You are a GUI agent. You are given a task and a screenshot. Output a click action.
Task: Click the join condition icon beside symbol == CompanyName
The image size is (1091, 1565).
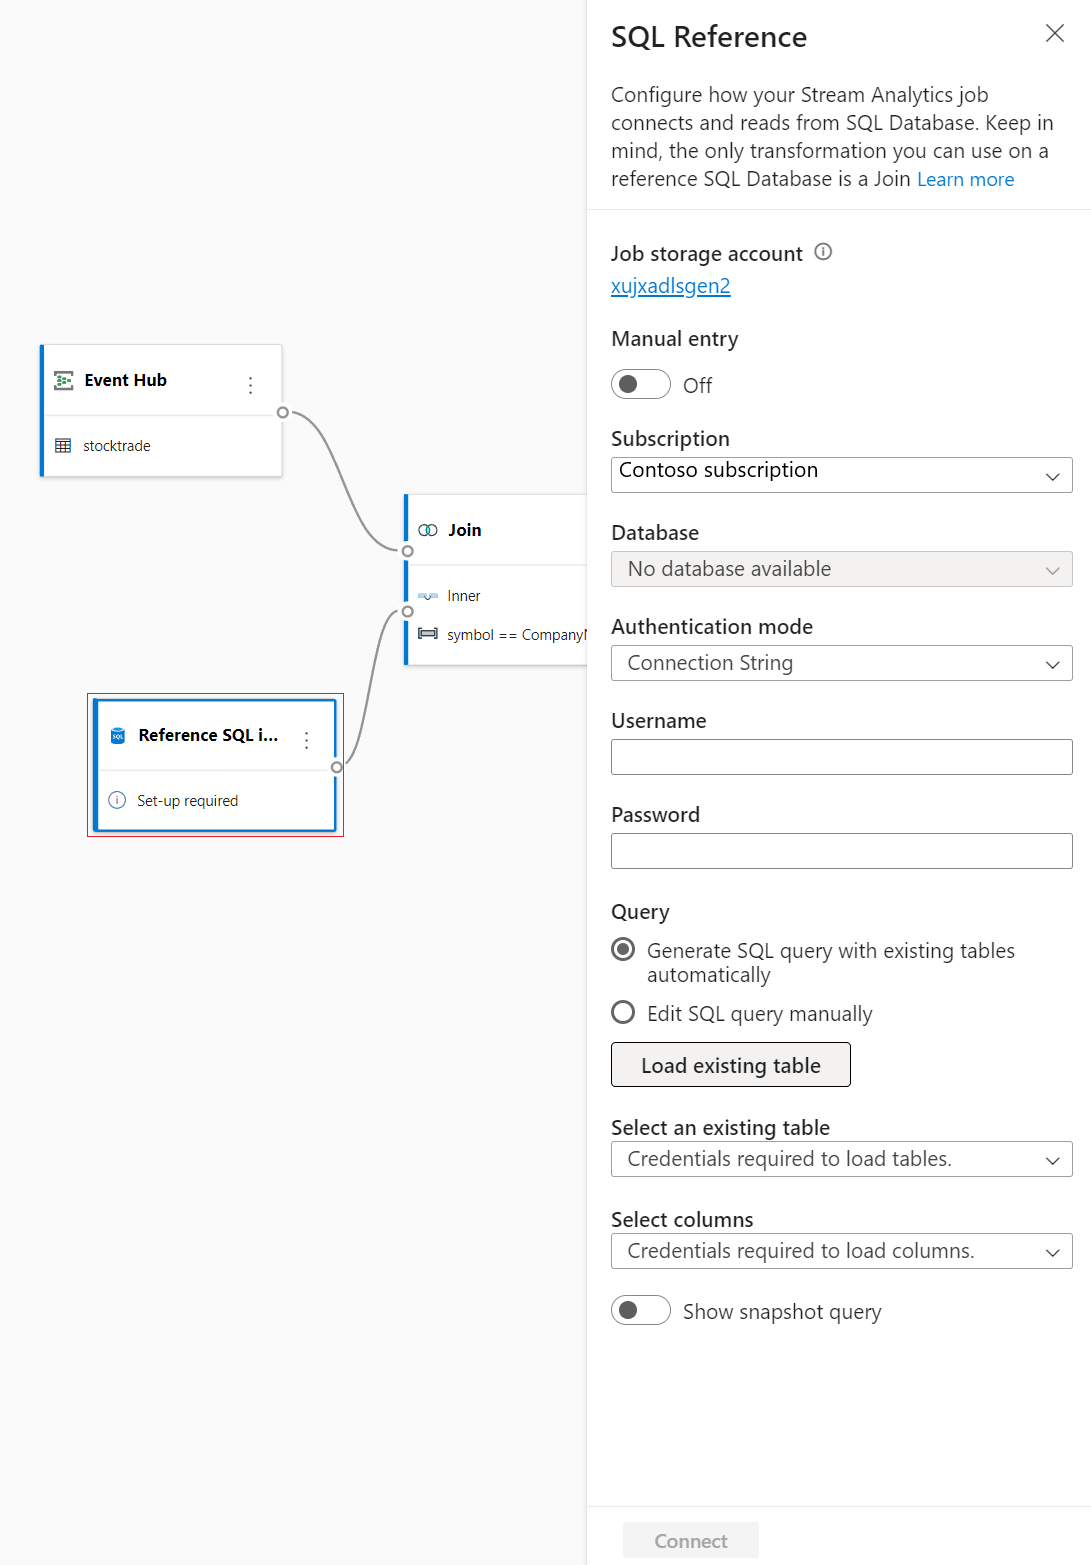429,634
